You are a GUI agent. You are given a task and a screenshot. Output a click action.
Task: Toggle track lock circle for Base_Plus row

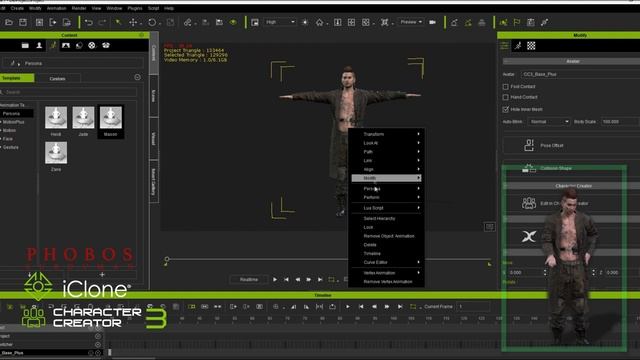pos(98,353)
